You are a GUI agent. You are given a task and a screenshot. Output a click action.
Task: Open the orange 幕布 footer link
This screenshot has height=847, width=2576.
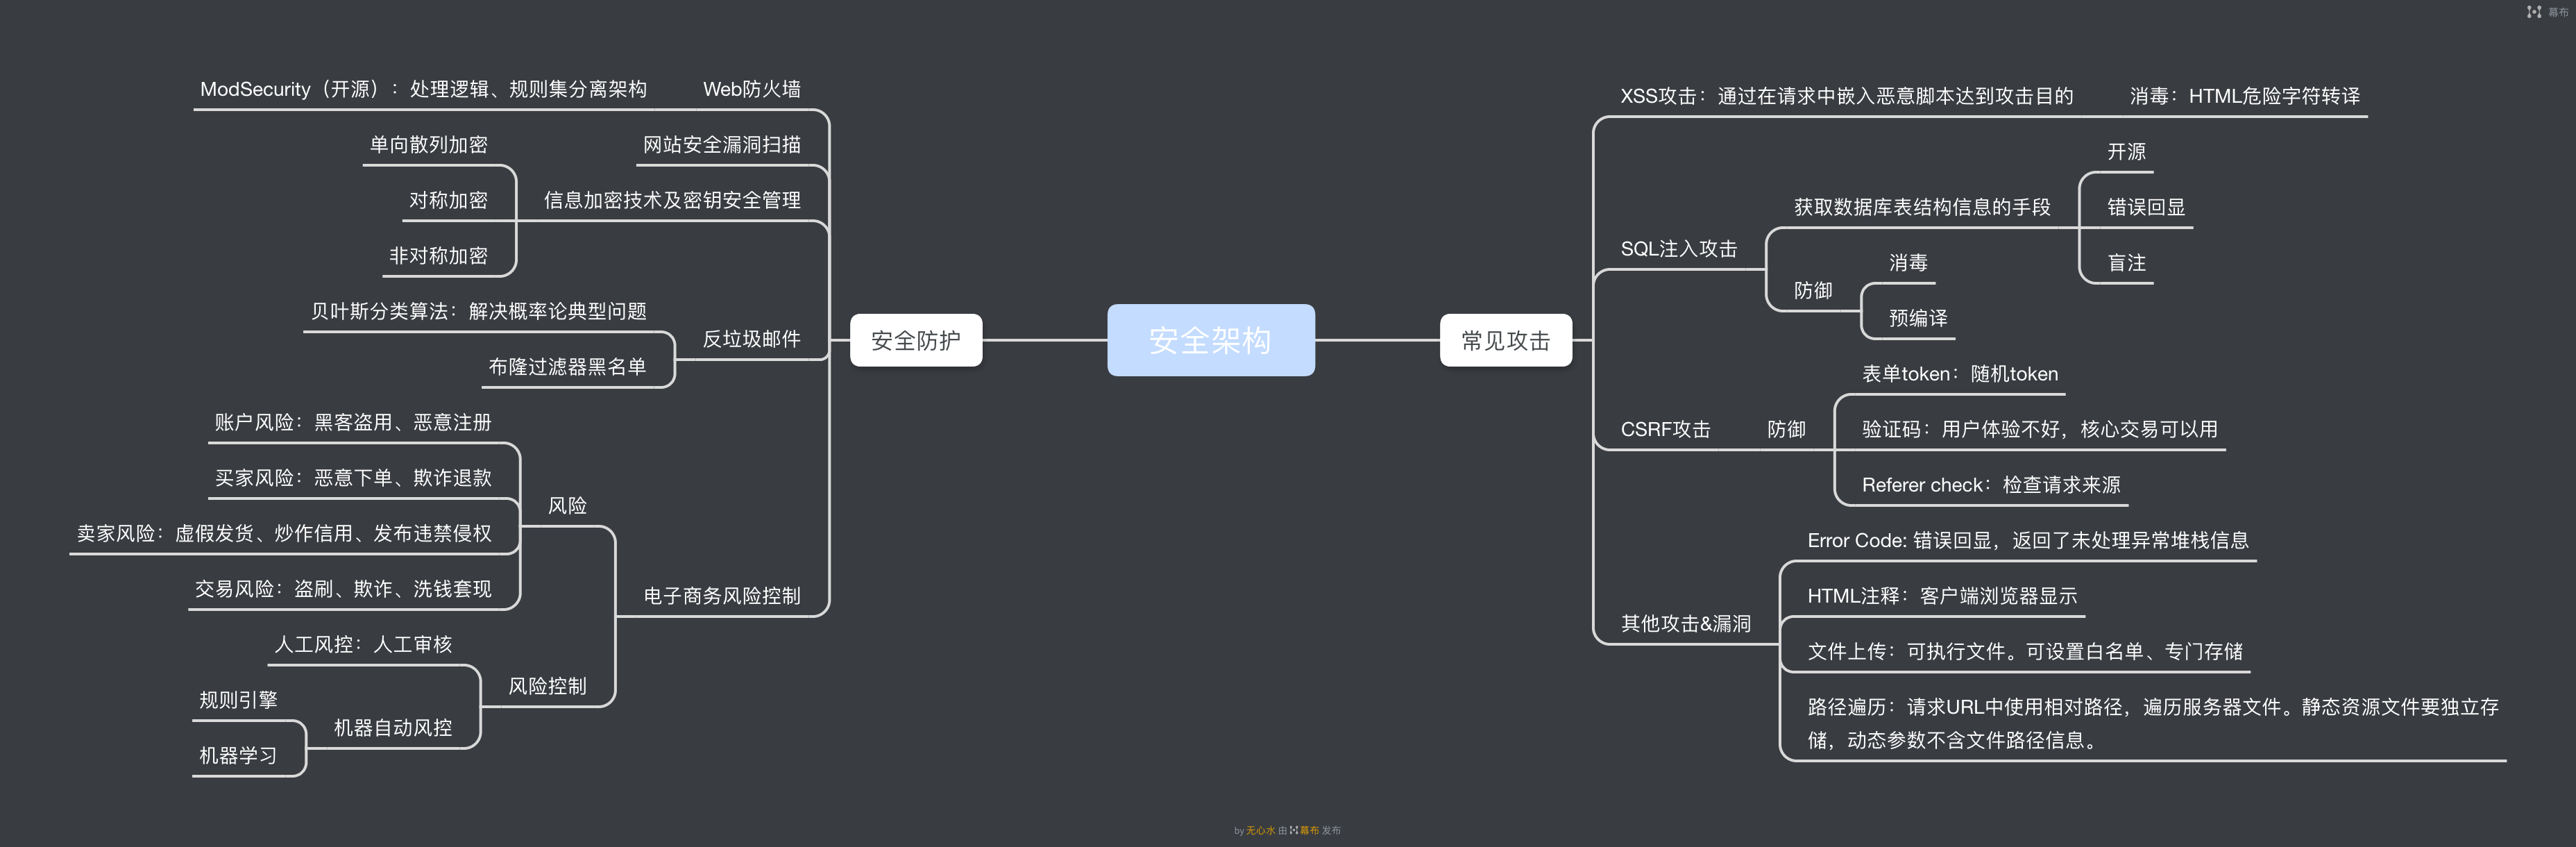[1309, 830]
